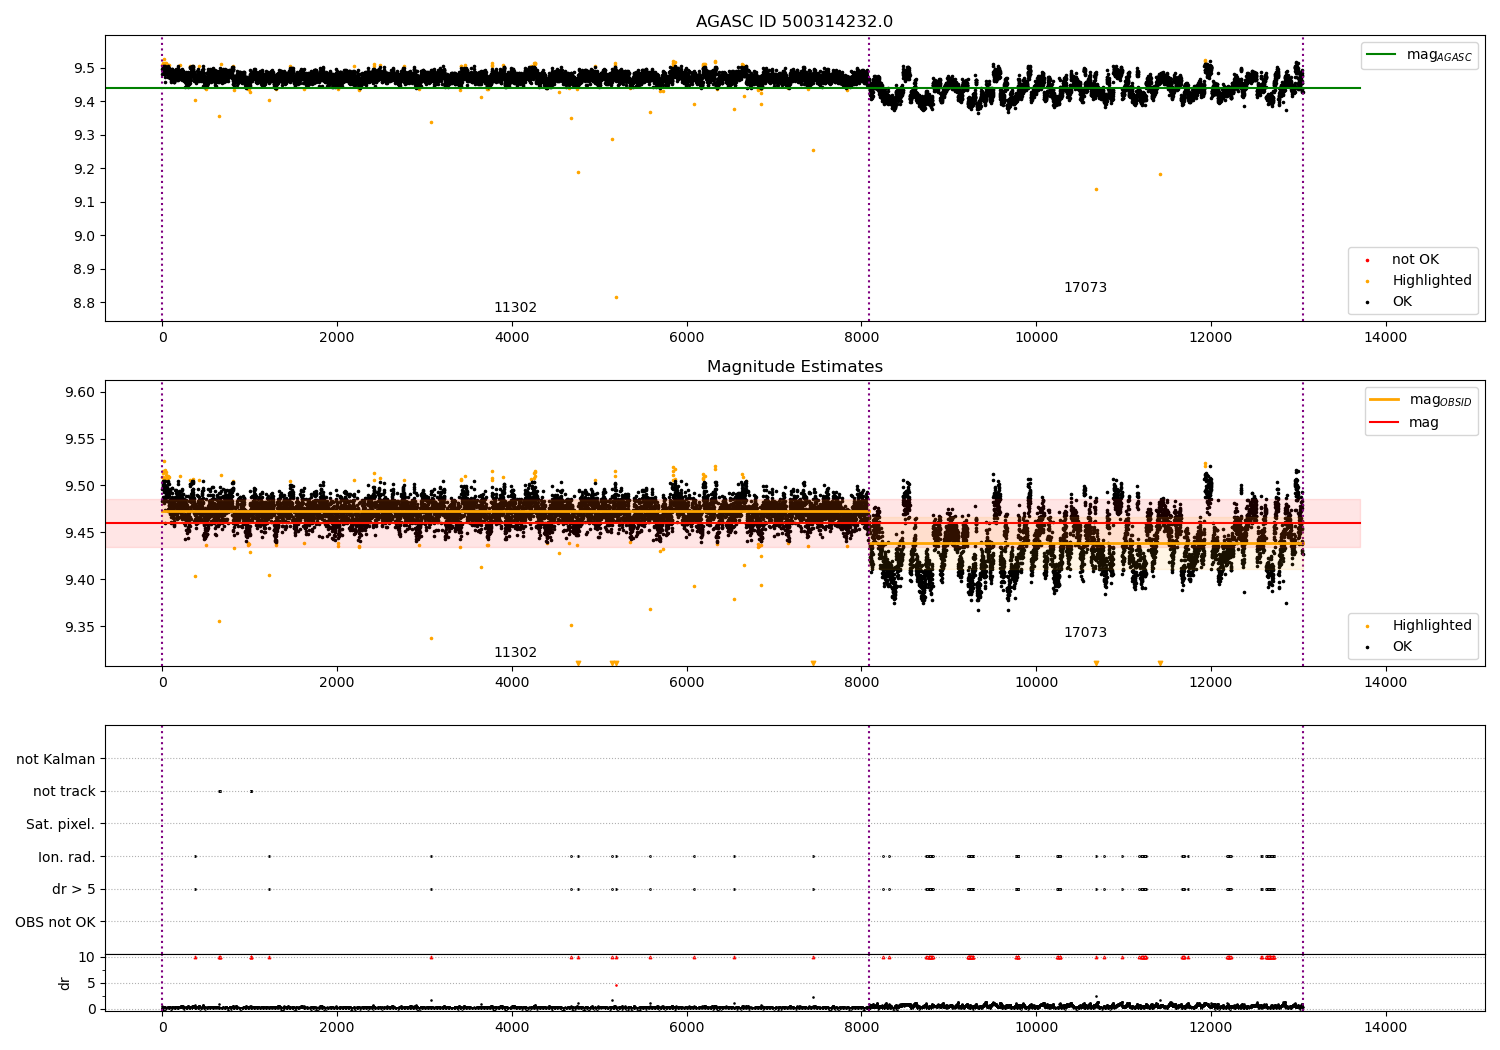Image resolution: width=1500 pixels, height=1050 pixels.
Task: Click "Highlighted" in the Magnitude Estimates legend
Action: coord(1419,626)
